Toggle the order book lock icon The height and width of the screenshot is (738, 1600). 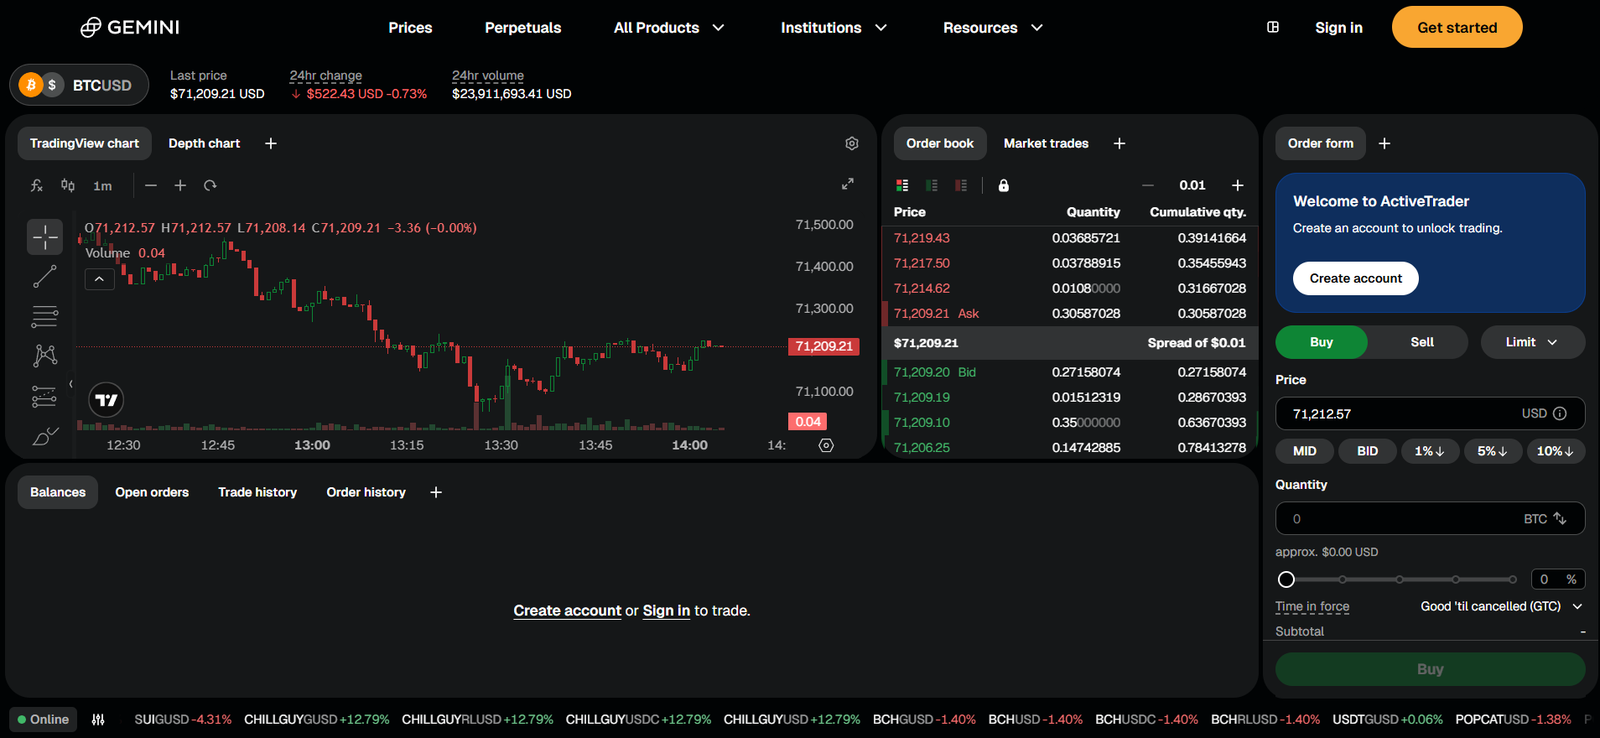tap(1003, 186)
